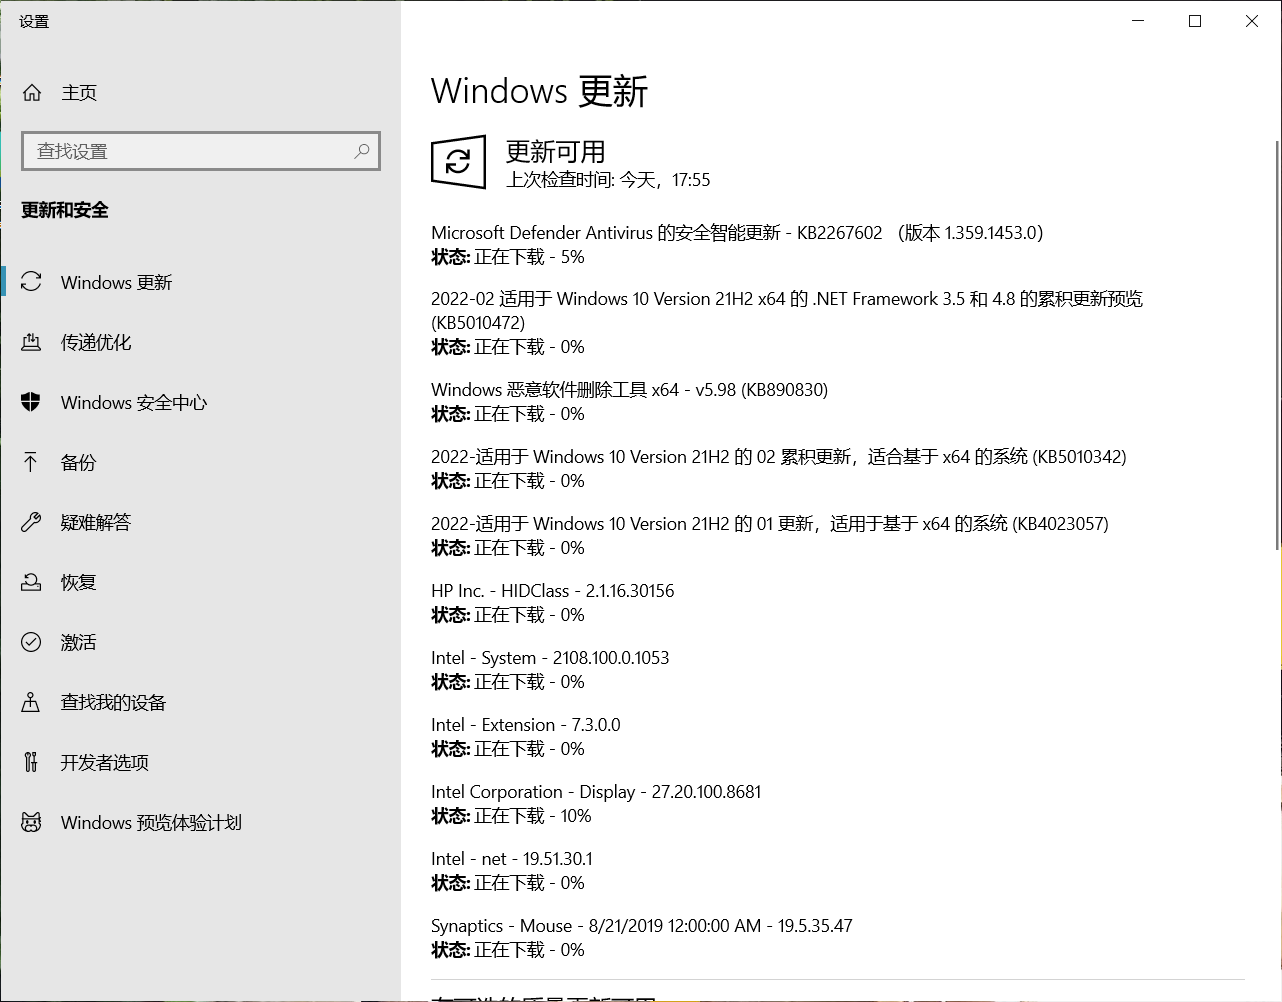Click the Windows 更新 page title
This screenshot has width=1282, height=1002.
(540, 91)
